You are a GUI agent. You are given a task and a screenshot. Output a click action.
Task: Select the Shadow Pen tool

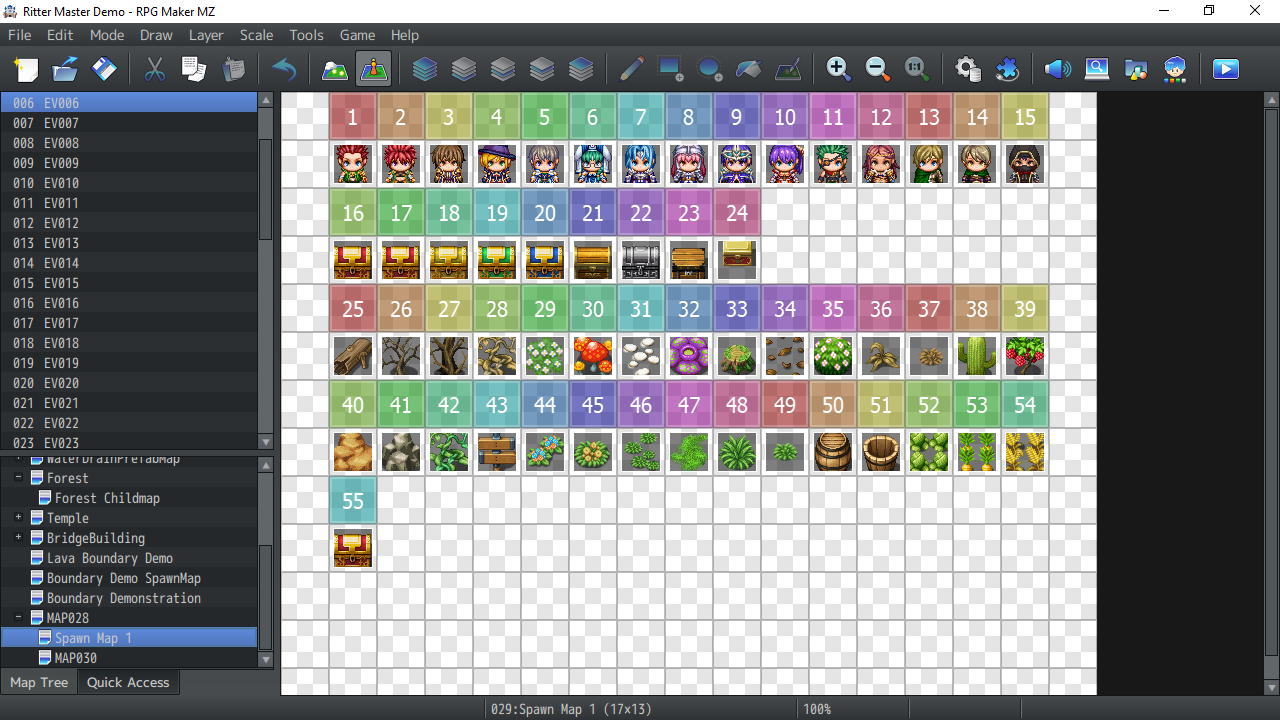click(788, 69)
